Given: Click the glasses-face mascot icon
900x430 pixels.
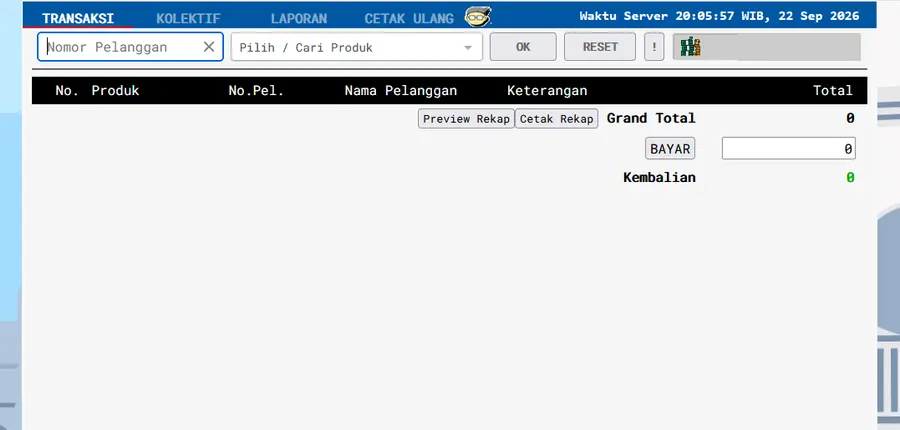Looking at the screenshot, I should (478, 17).
